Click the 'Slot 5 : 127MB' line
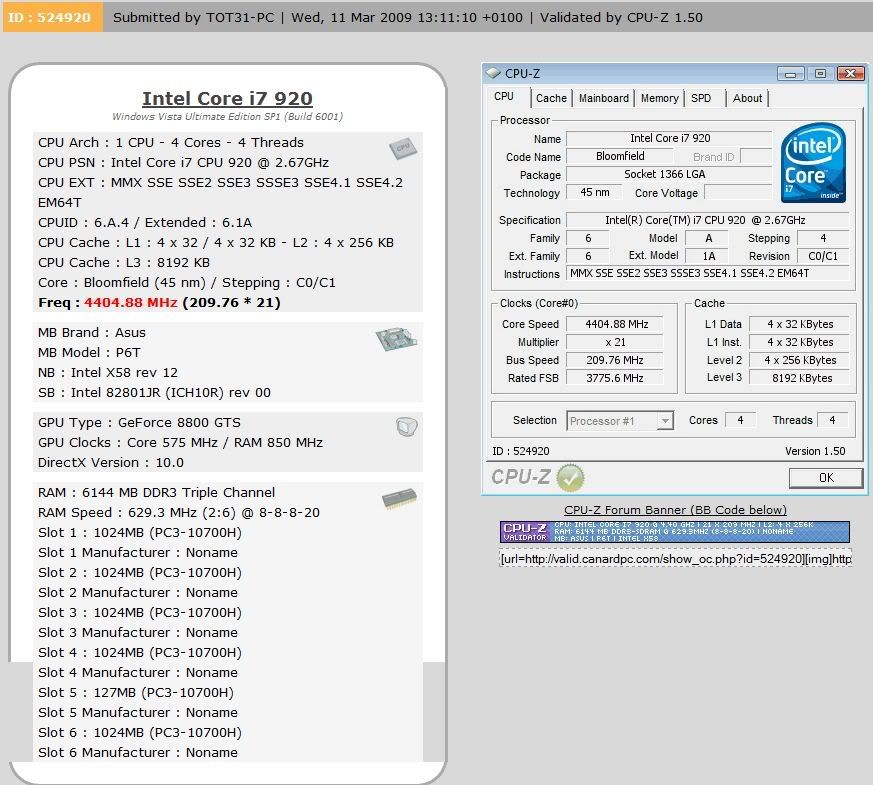Viewport: 873px width, 785px height. pyautogui.click(x=136, y=693)
